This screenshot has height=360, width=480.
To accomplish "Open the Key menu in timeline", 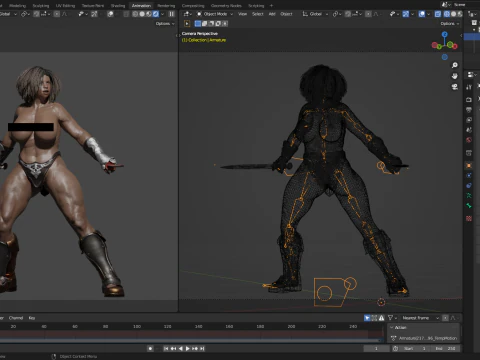I will point(32,318).
